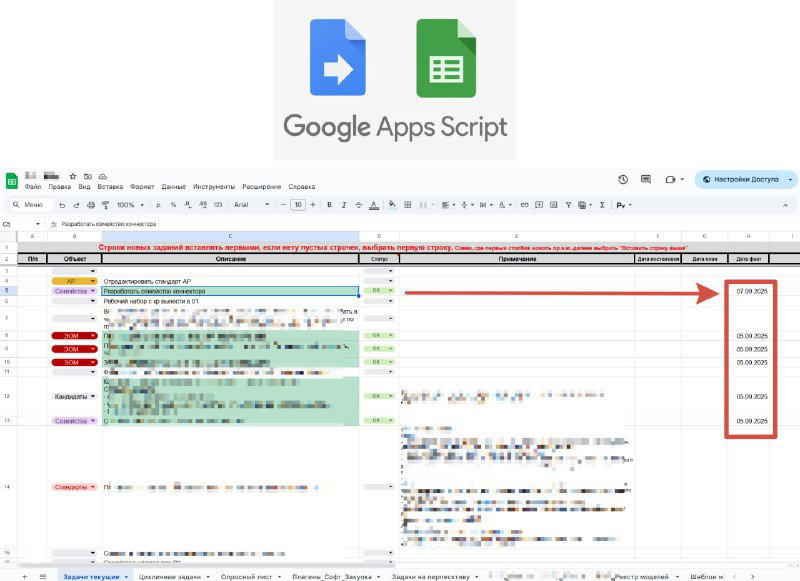This screenshot has height=581, width=800.
Task: Increase decimal places
Action: [203, 205]
